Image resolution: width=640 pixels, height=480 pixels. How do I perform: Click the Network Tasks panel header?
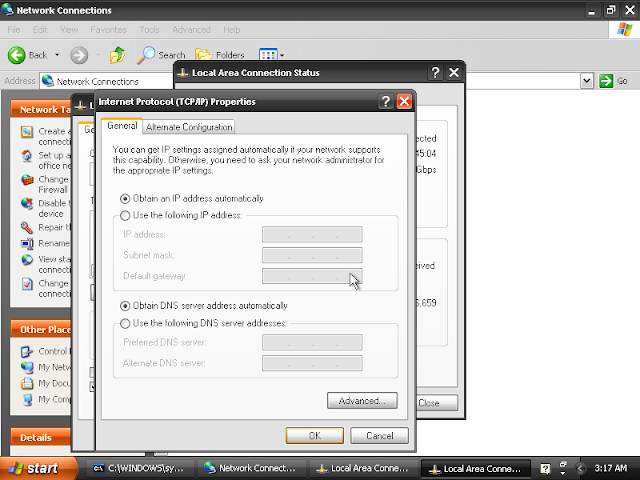click(41, 109)
